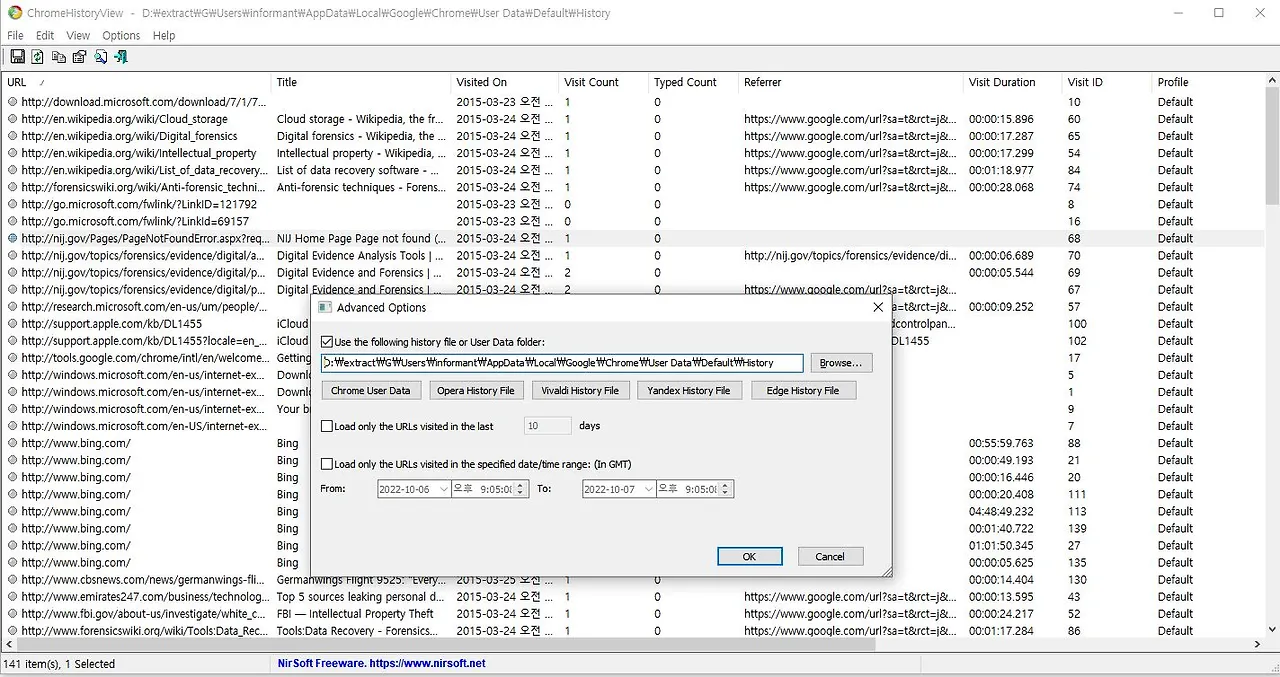Screen dimensions: 1280x677
Task: Click the '141 item(s), 1 Selected' status text
Action: pos(60,663)
